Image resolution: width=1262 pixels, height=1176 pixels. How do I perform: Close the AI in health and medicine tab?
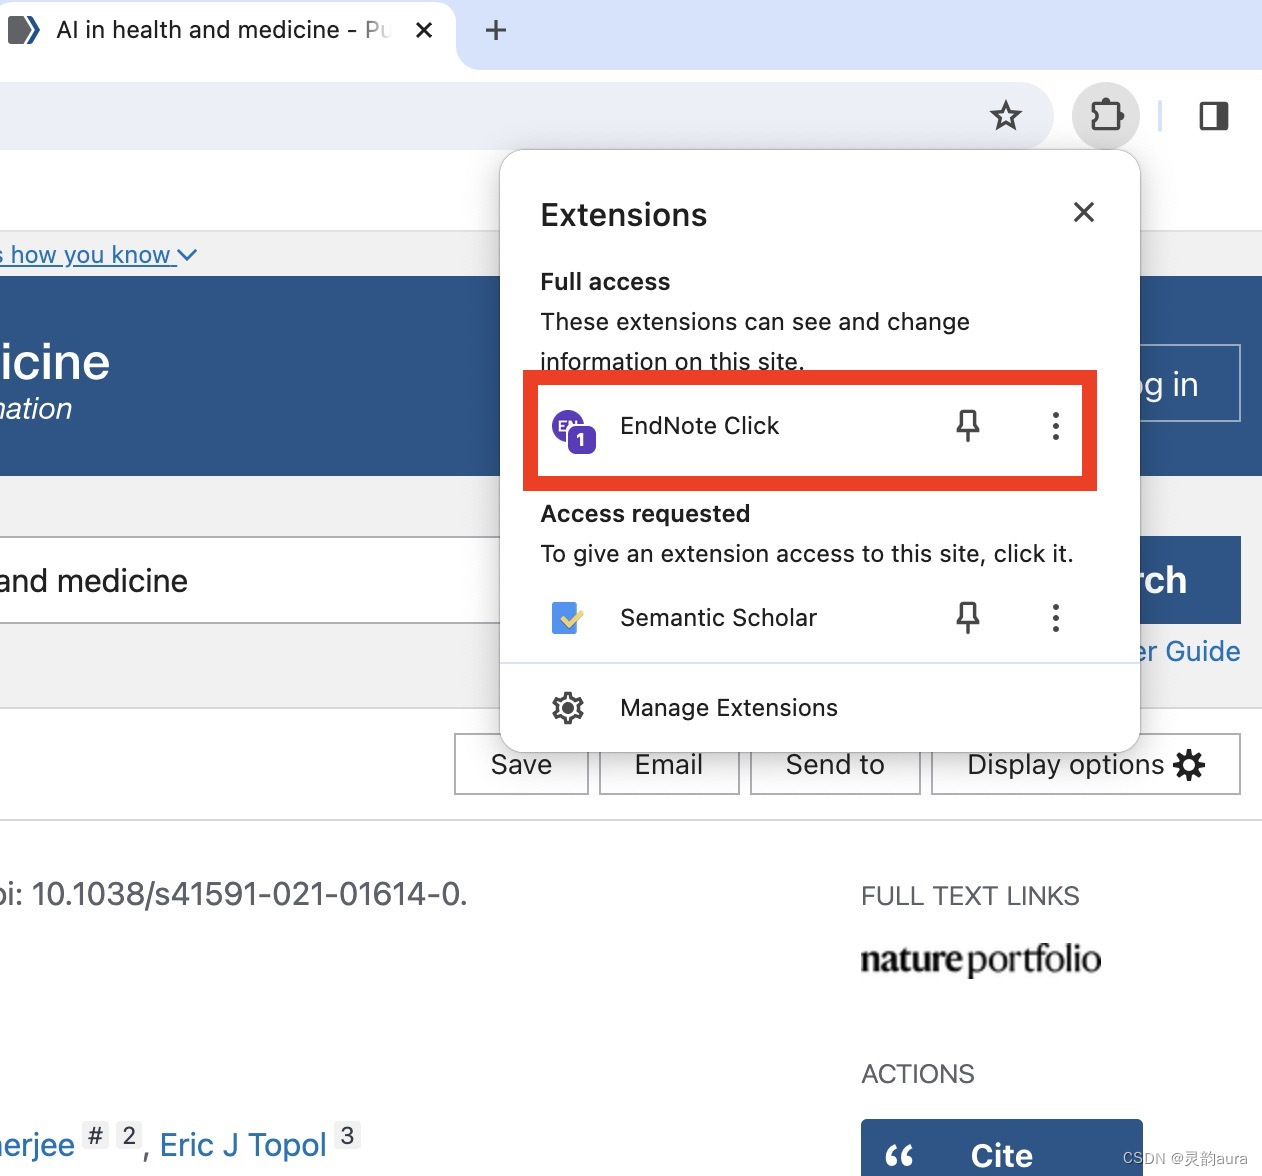pos(424,30)
